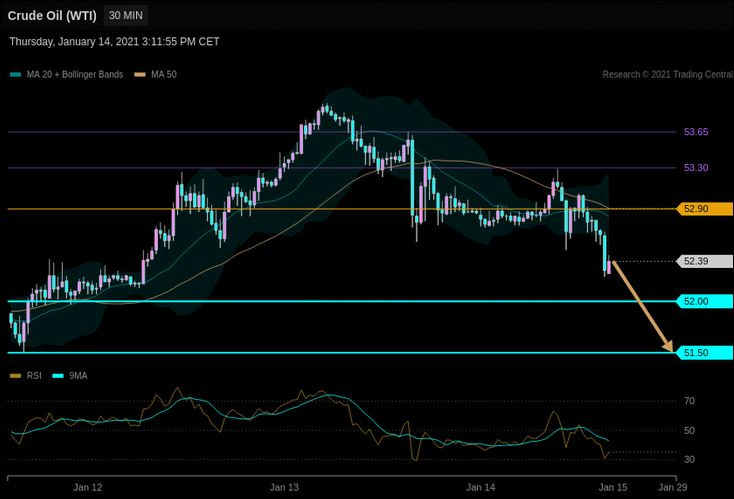Click the 'MA 50' legend label
Screen dimensions: 734x499
coord(164,74)
